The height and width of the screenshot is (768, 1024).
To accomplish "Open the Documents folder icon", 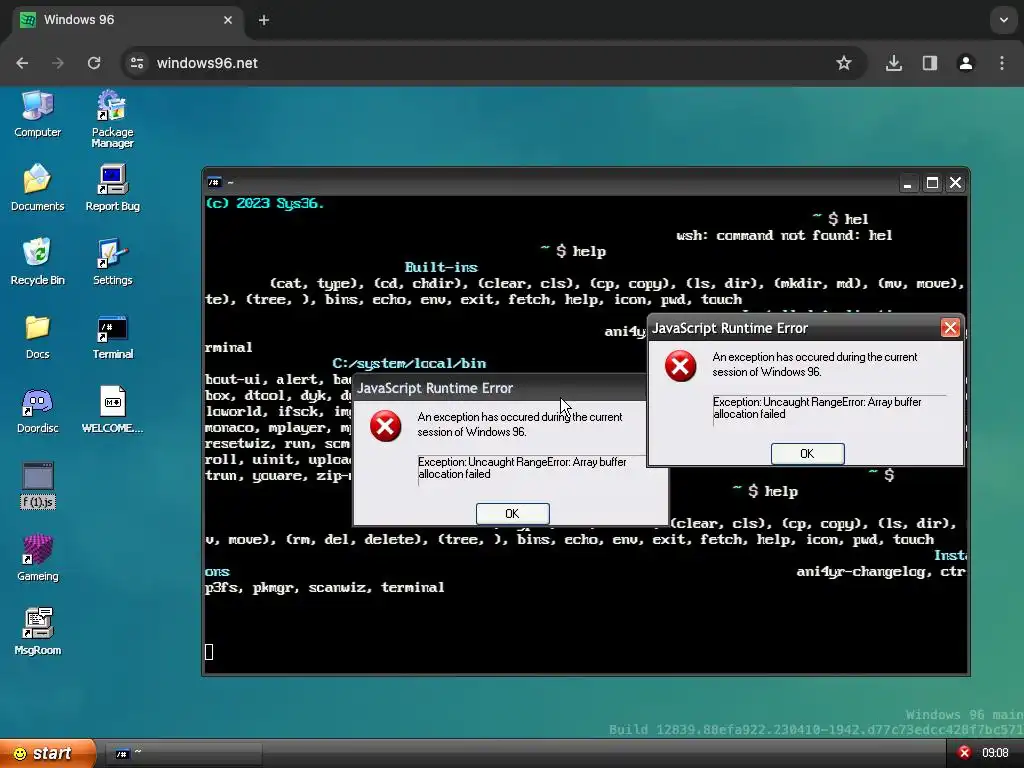I will tap(37, 187).
